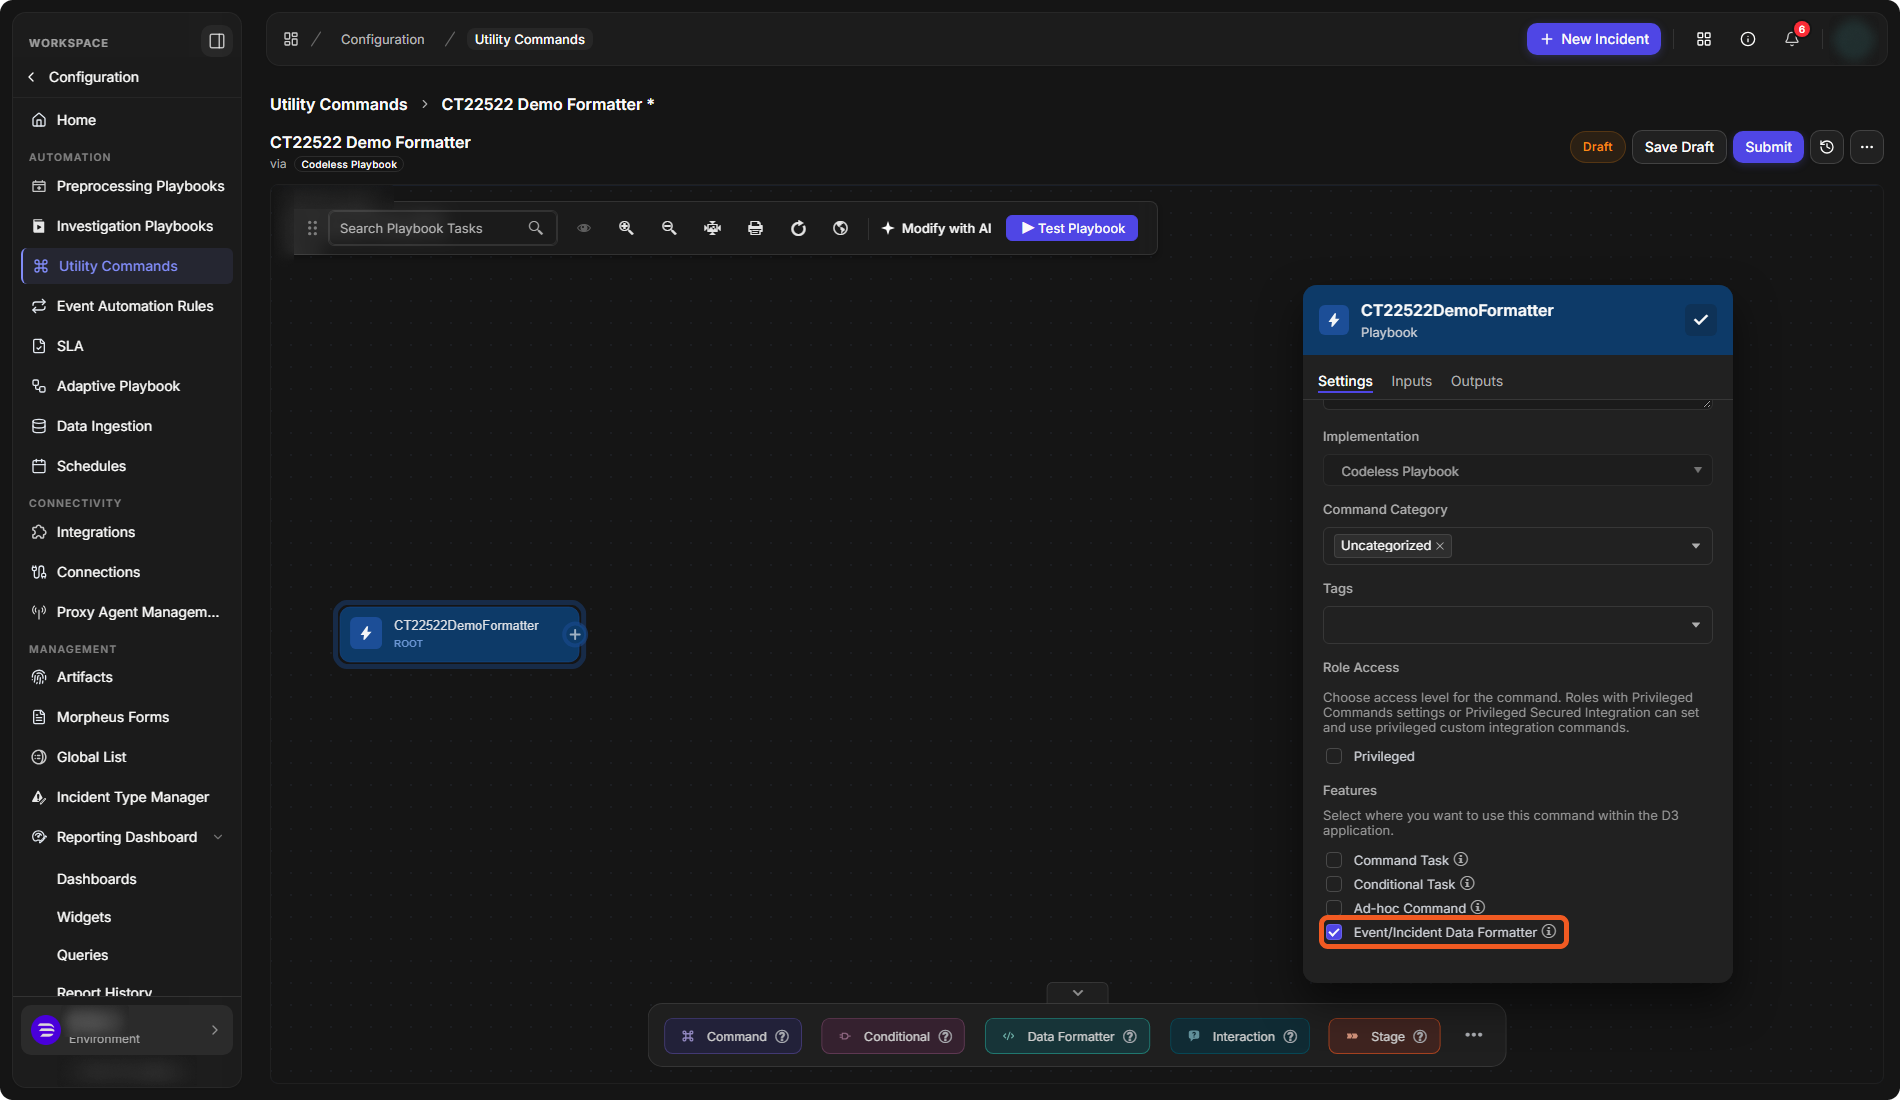Image resolution: width=1900 pixels, height=1100 pixels.
Task: Click the print playbook icon
Action: pyautogui.click(x=755, y=228)
